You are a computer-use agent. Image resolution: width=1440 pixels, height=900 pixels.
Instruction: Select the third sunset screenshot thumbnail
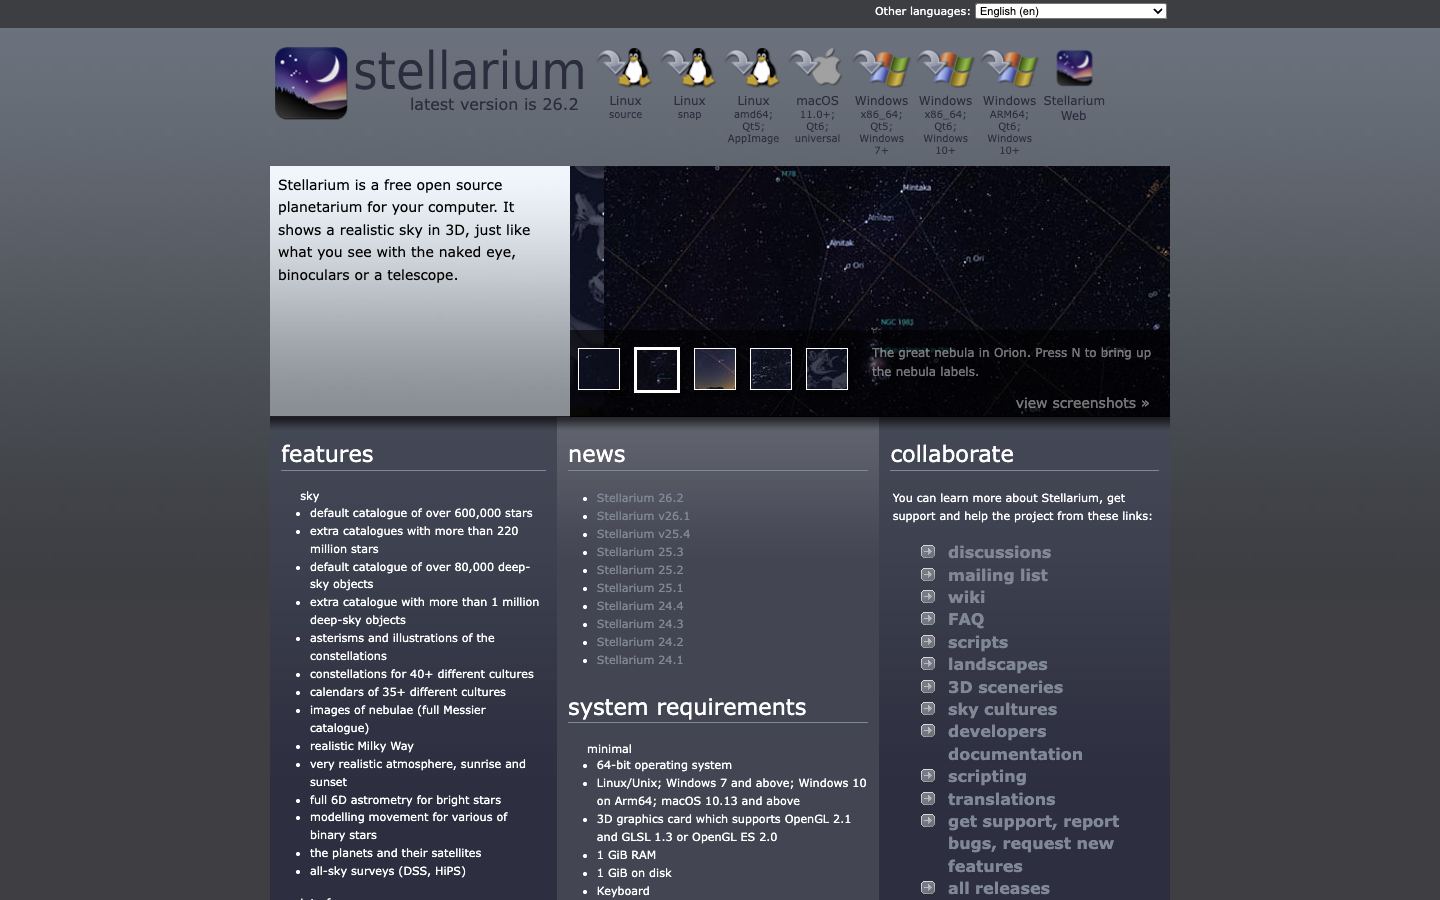(715, 369)
